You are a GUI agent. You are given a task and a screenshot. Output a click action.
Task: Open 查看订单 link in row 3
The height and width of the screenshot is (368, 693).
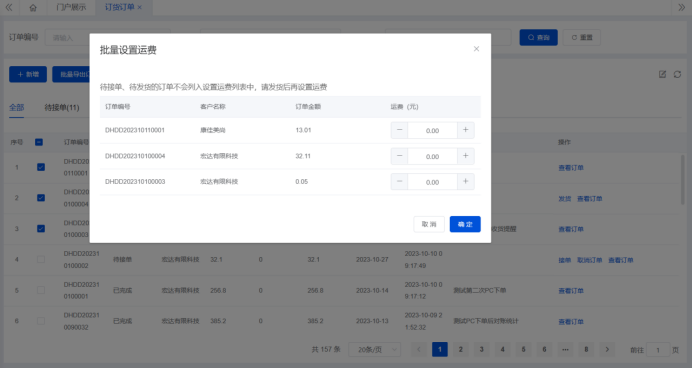[571, 229]
